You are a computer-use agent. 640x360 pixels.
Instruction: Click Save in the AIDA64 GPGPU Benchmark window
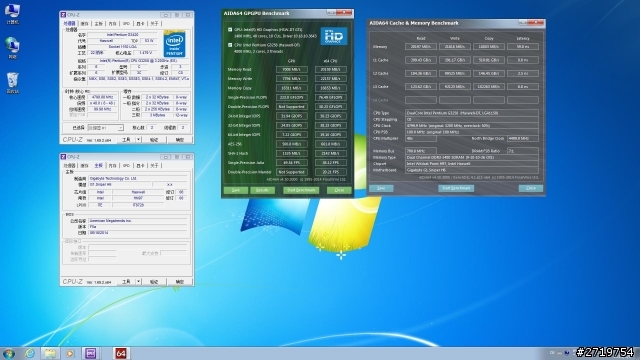[236, 190]
